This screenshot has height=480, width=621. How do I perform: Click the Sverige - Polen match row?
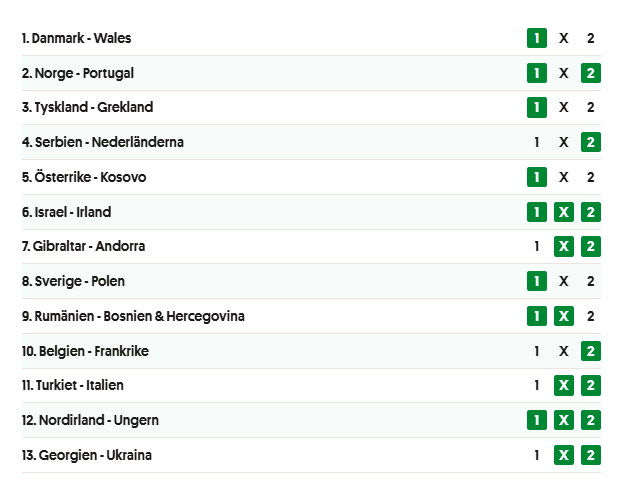(x=311, y=281)
